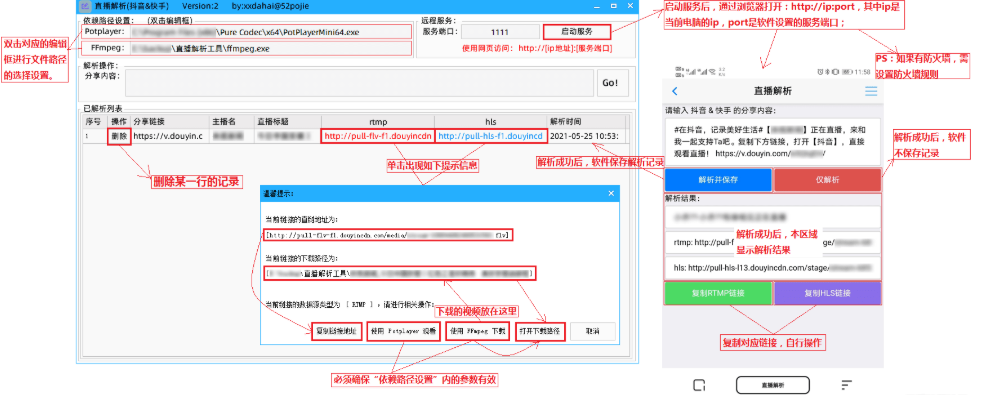The image size is (990, 395).
Task: Click the 分享内容 text box
Action: (x=359, y=83)
